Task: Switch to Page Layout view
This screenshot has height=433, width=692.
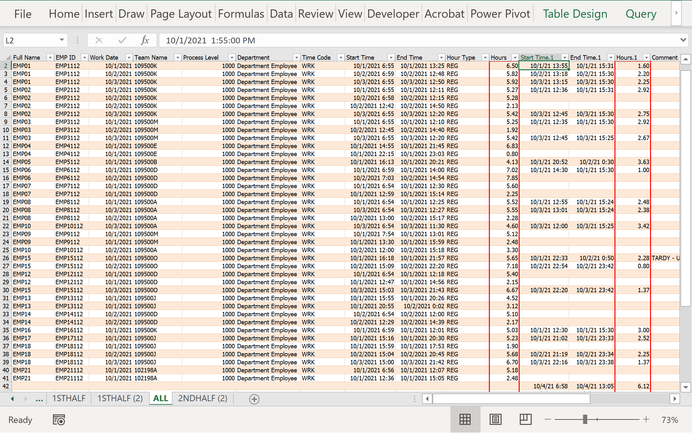Action: point(495,419)
